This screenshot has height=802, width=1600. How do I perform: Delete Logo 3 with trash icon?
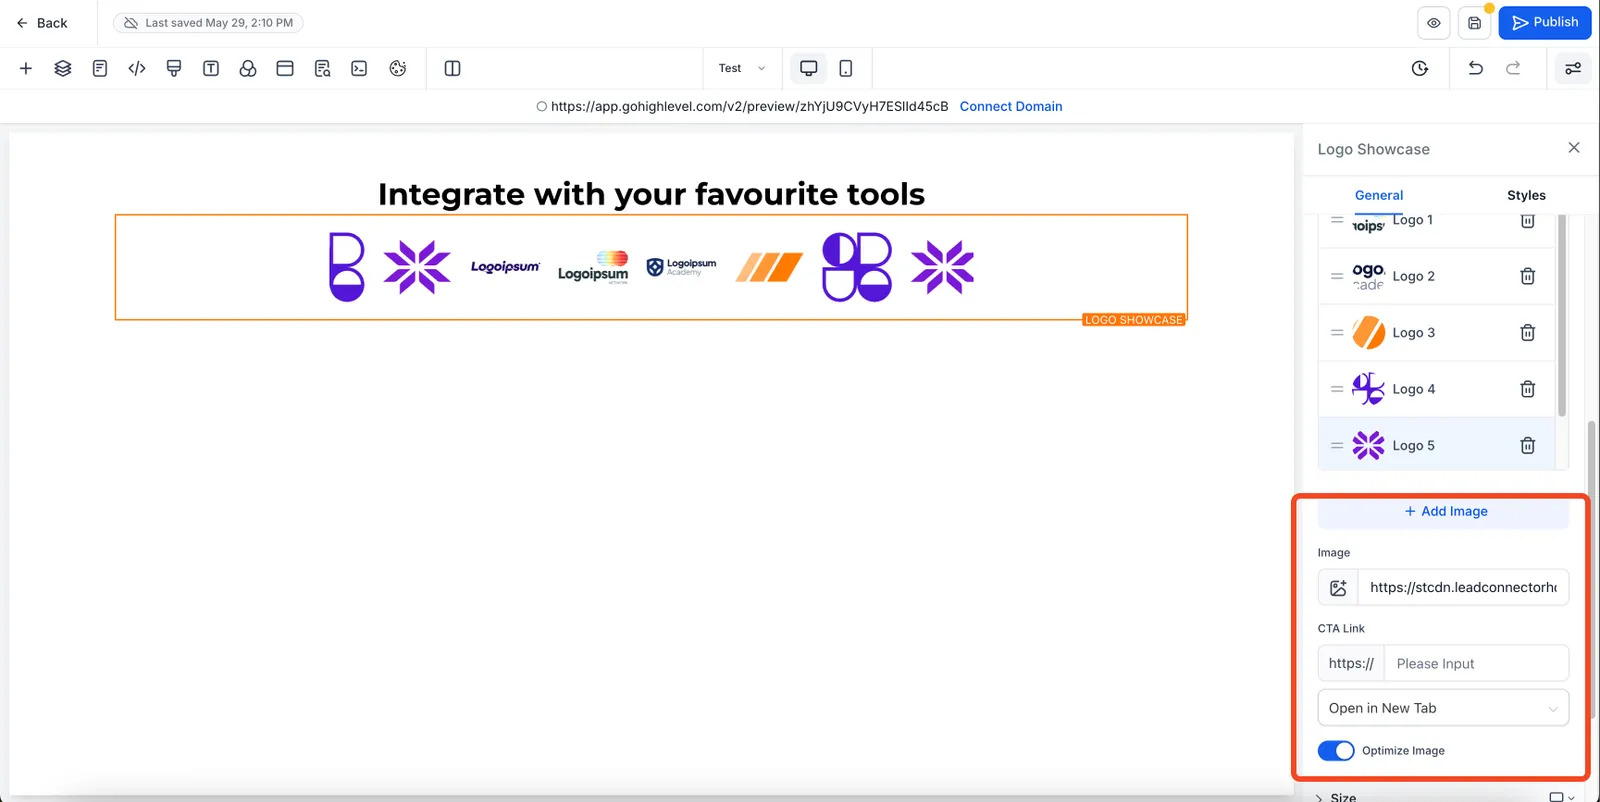coord(1527,332)
